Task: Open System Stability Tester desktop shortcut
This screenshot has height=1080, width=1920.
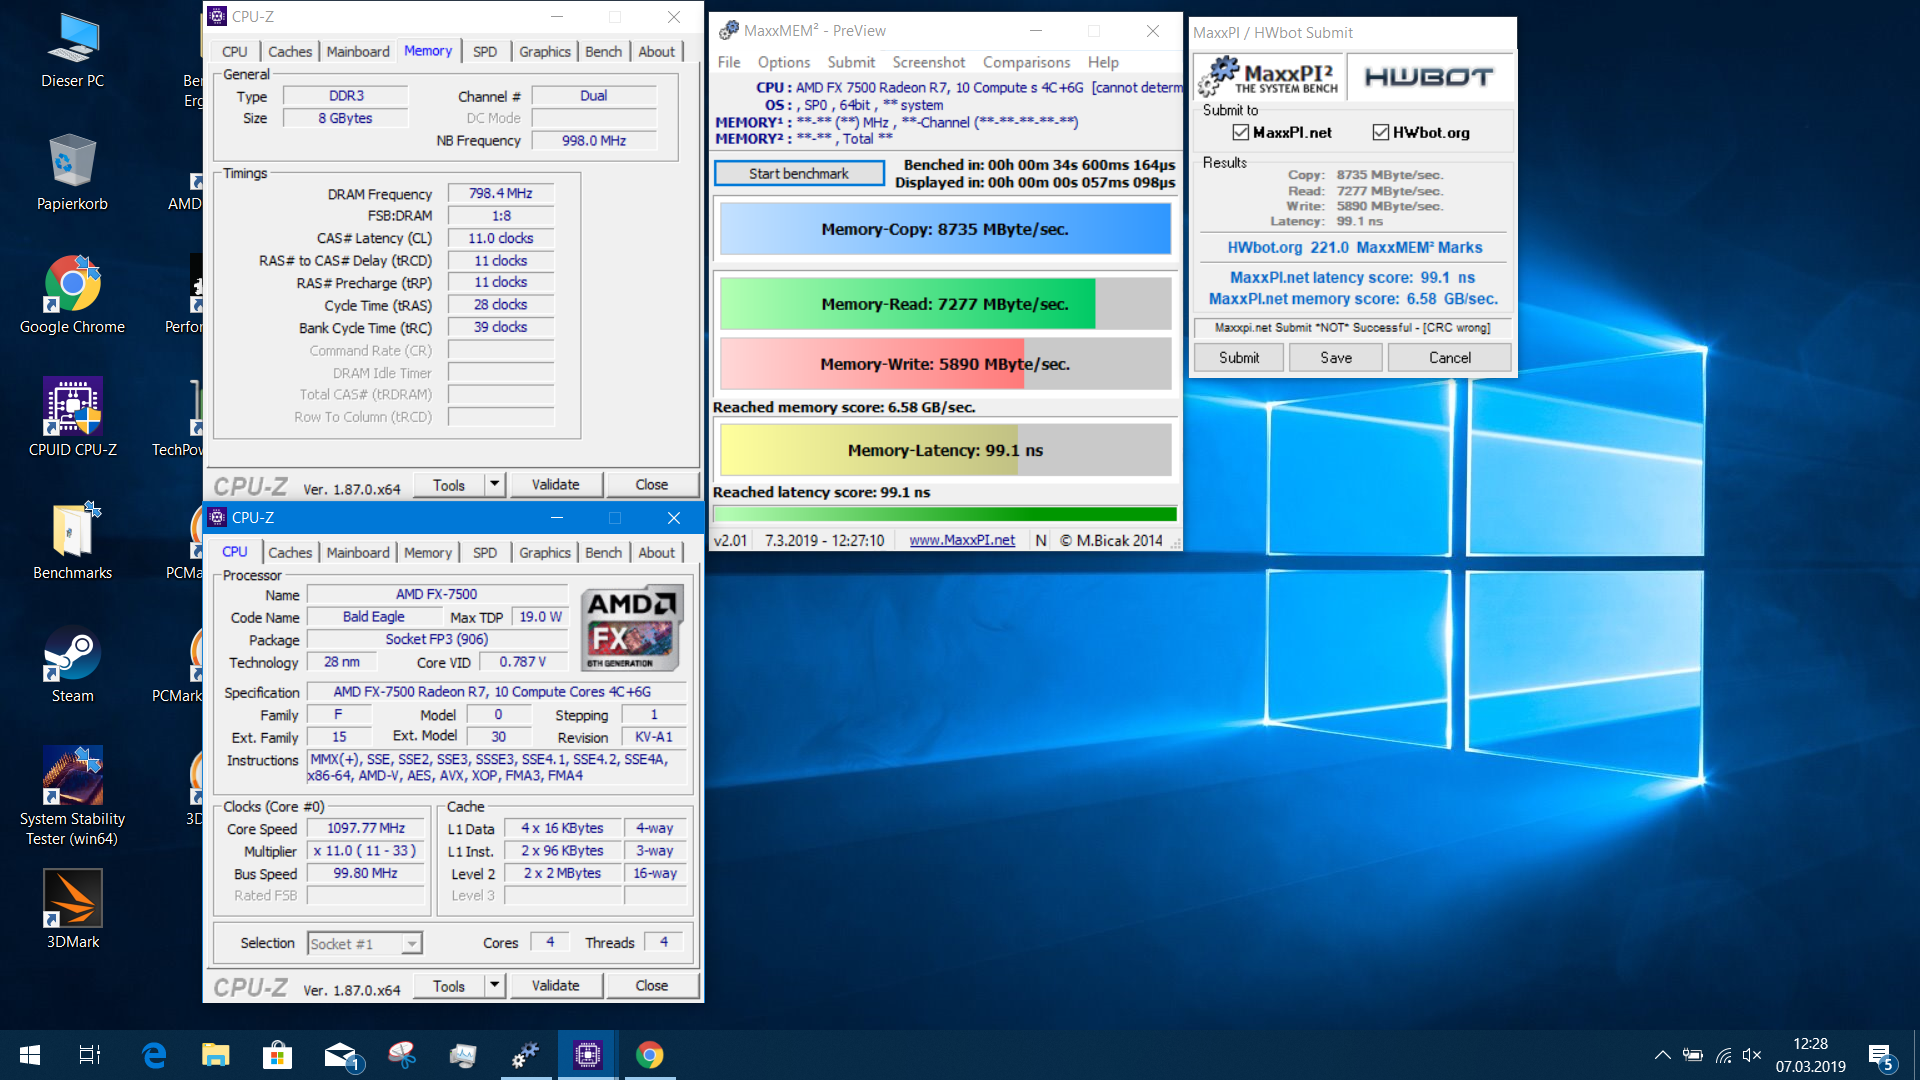Action: point(72,797)
